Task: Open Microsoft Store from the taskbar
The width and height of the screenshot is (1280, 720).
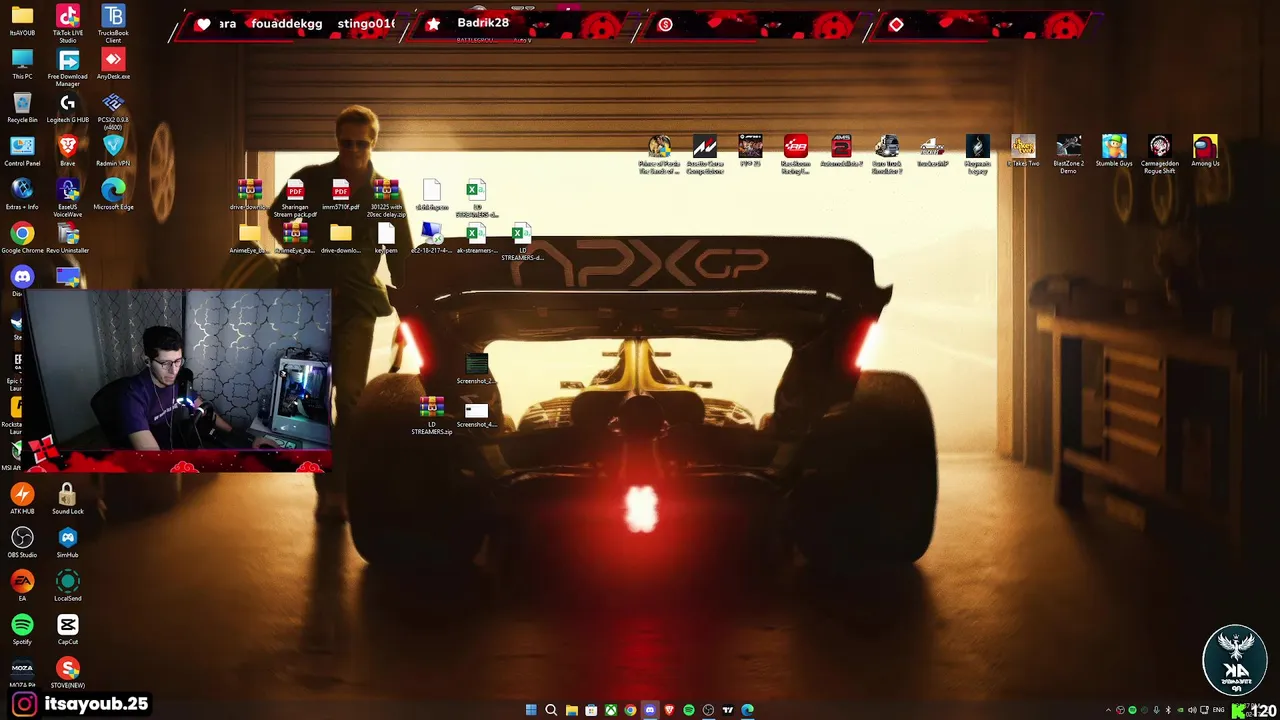Action: pos(591,710)
